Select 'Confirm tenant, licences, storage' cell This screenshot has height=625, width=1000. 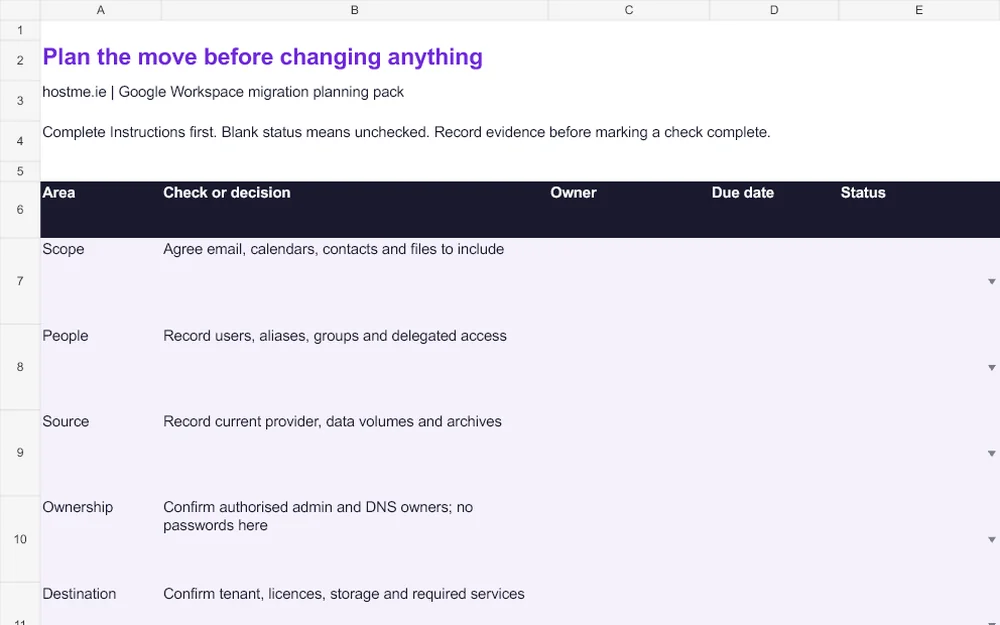355,604
